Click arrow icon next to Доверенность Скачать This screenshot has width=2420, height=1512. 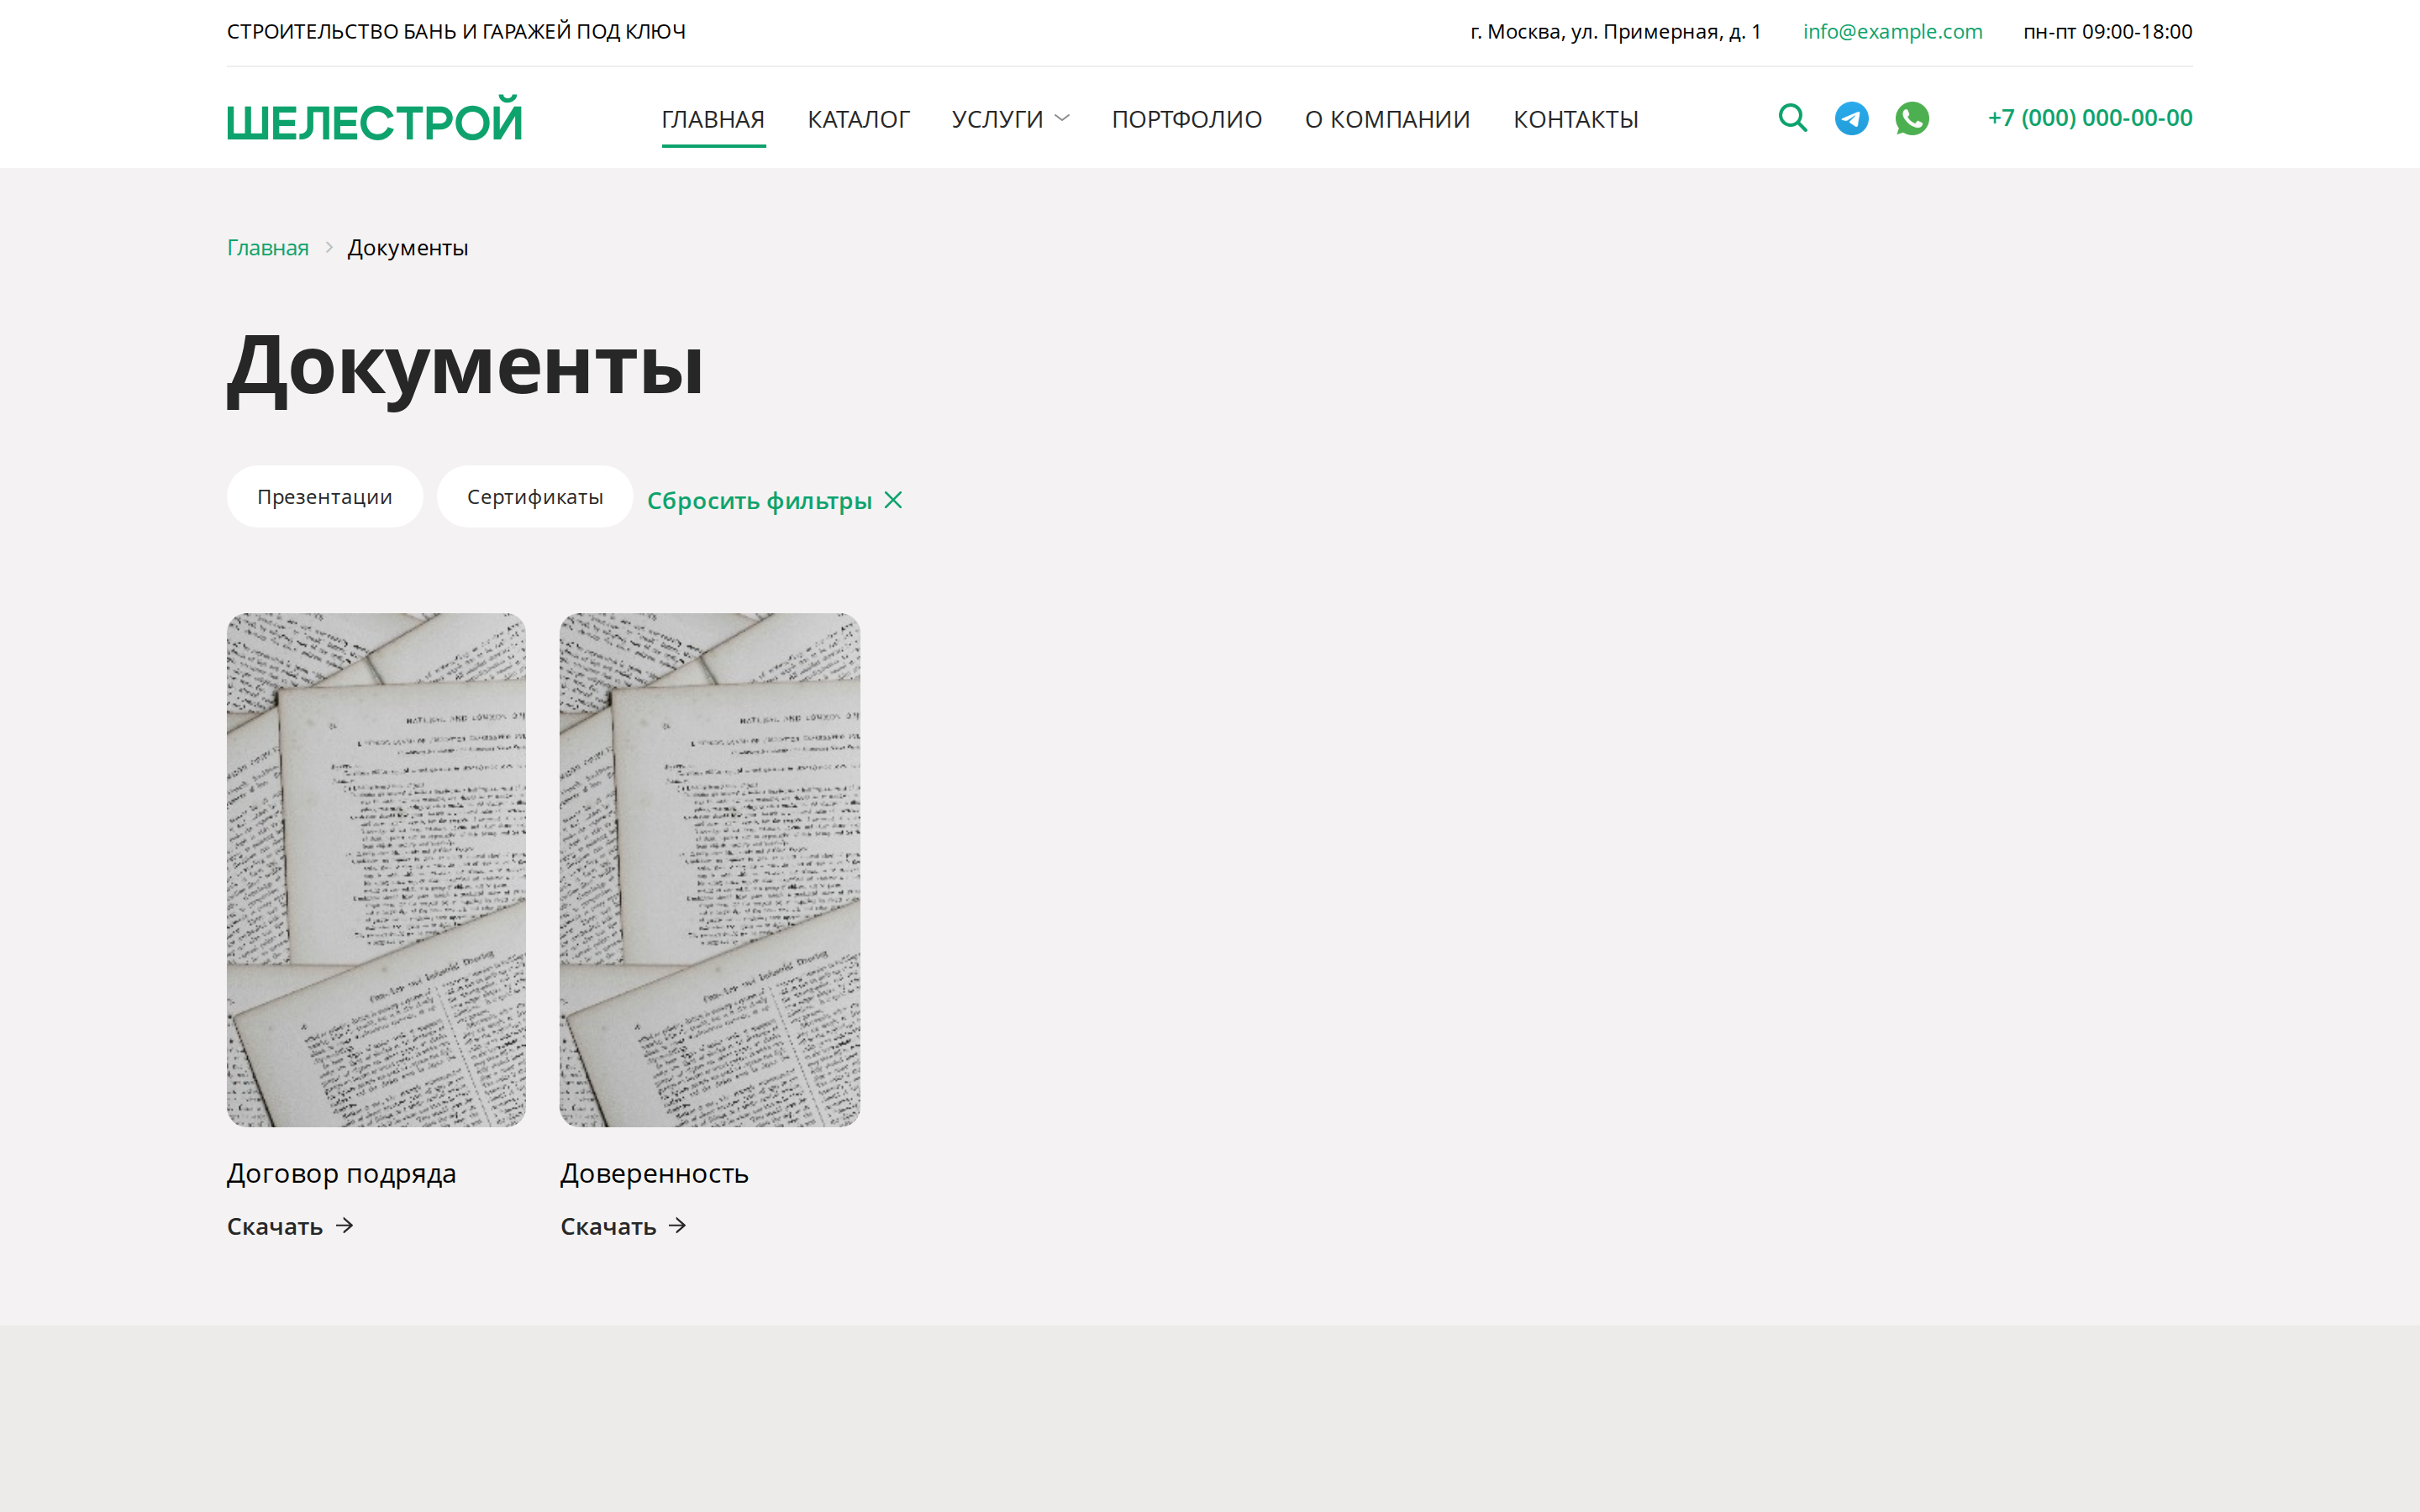point(678,1225)
